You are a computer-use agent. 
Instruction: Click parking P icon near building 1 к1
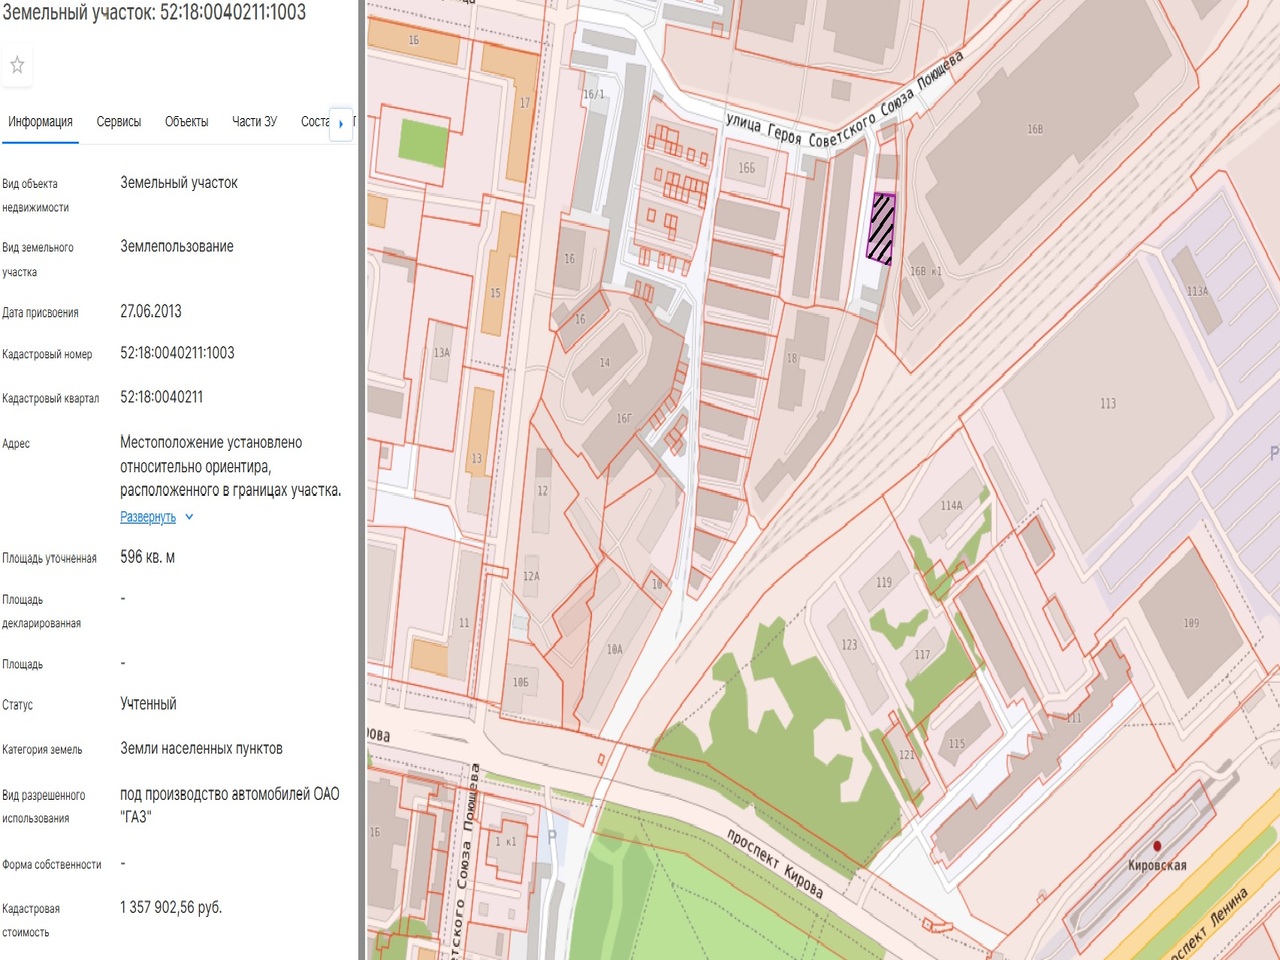[x=551, y=836]
